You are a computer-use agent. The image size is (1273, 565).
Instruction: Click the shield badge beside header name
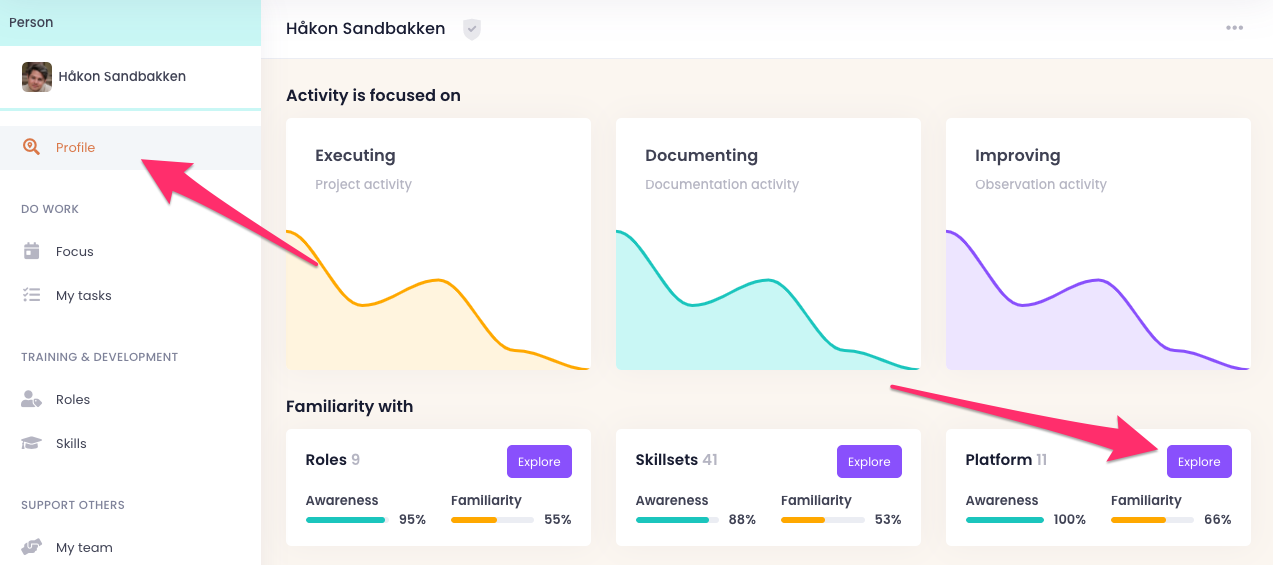click(472, 29)
